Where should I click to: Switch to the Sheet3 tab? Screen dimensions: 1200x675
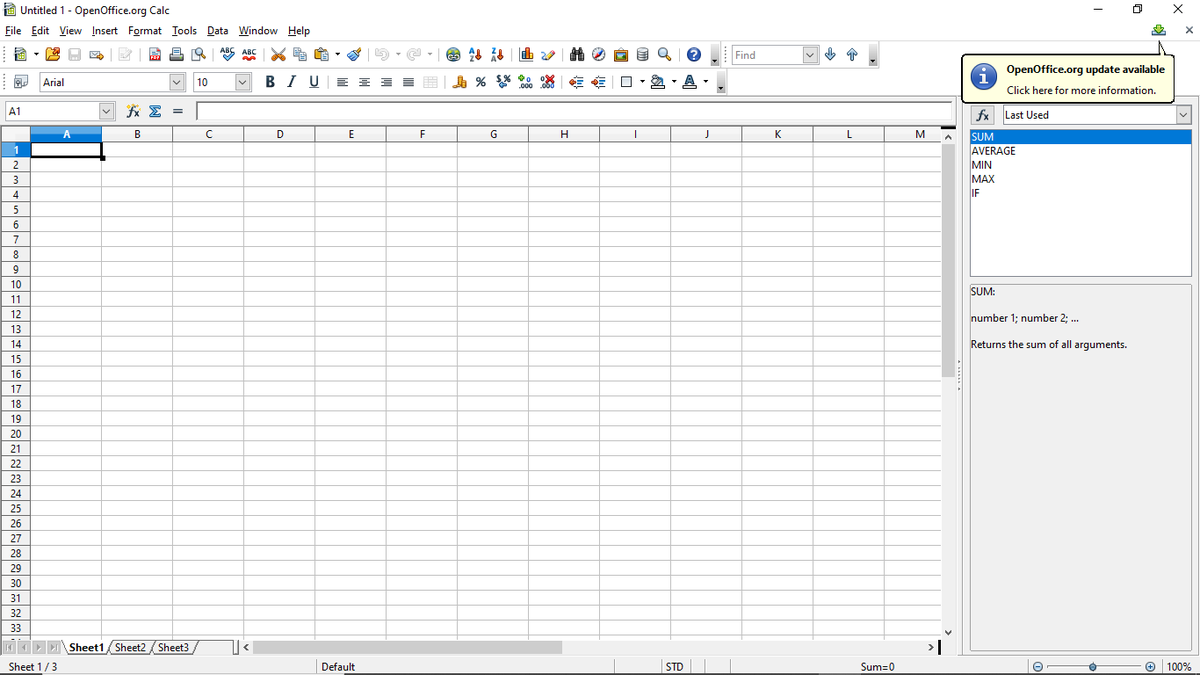click(x=173, y=648)
